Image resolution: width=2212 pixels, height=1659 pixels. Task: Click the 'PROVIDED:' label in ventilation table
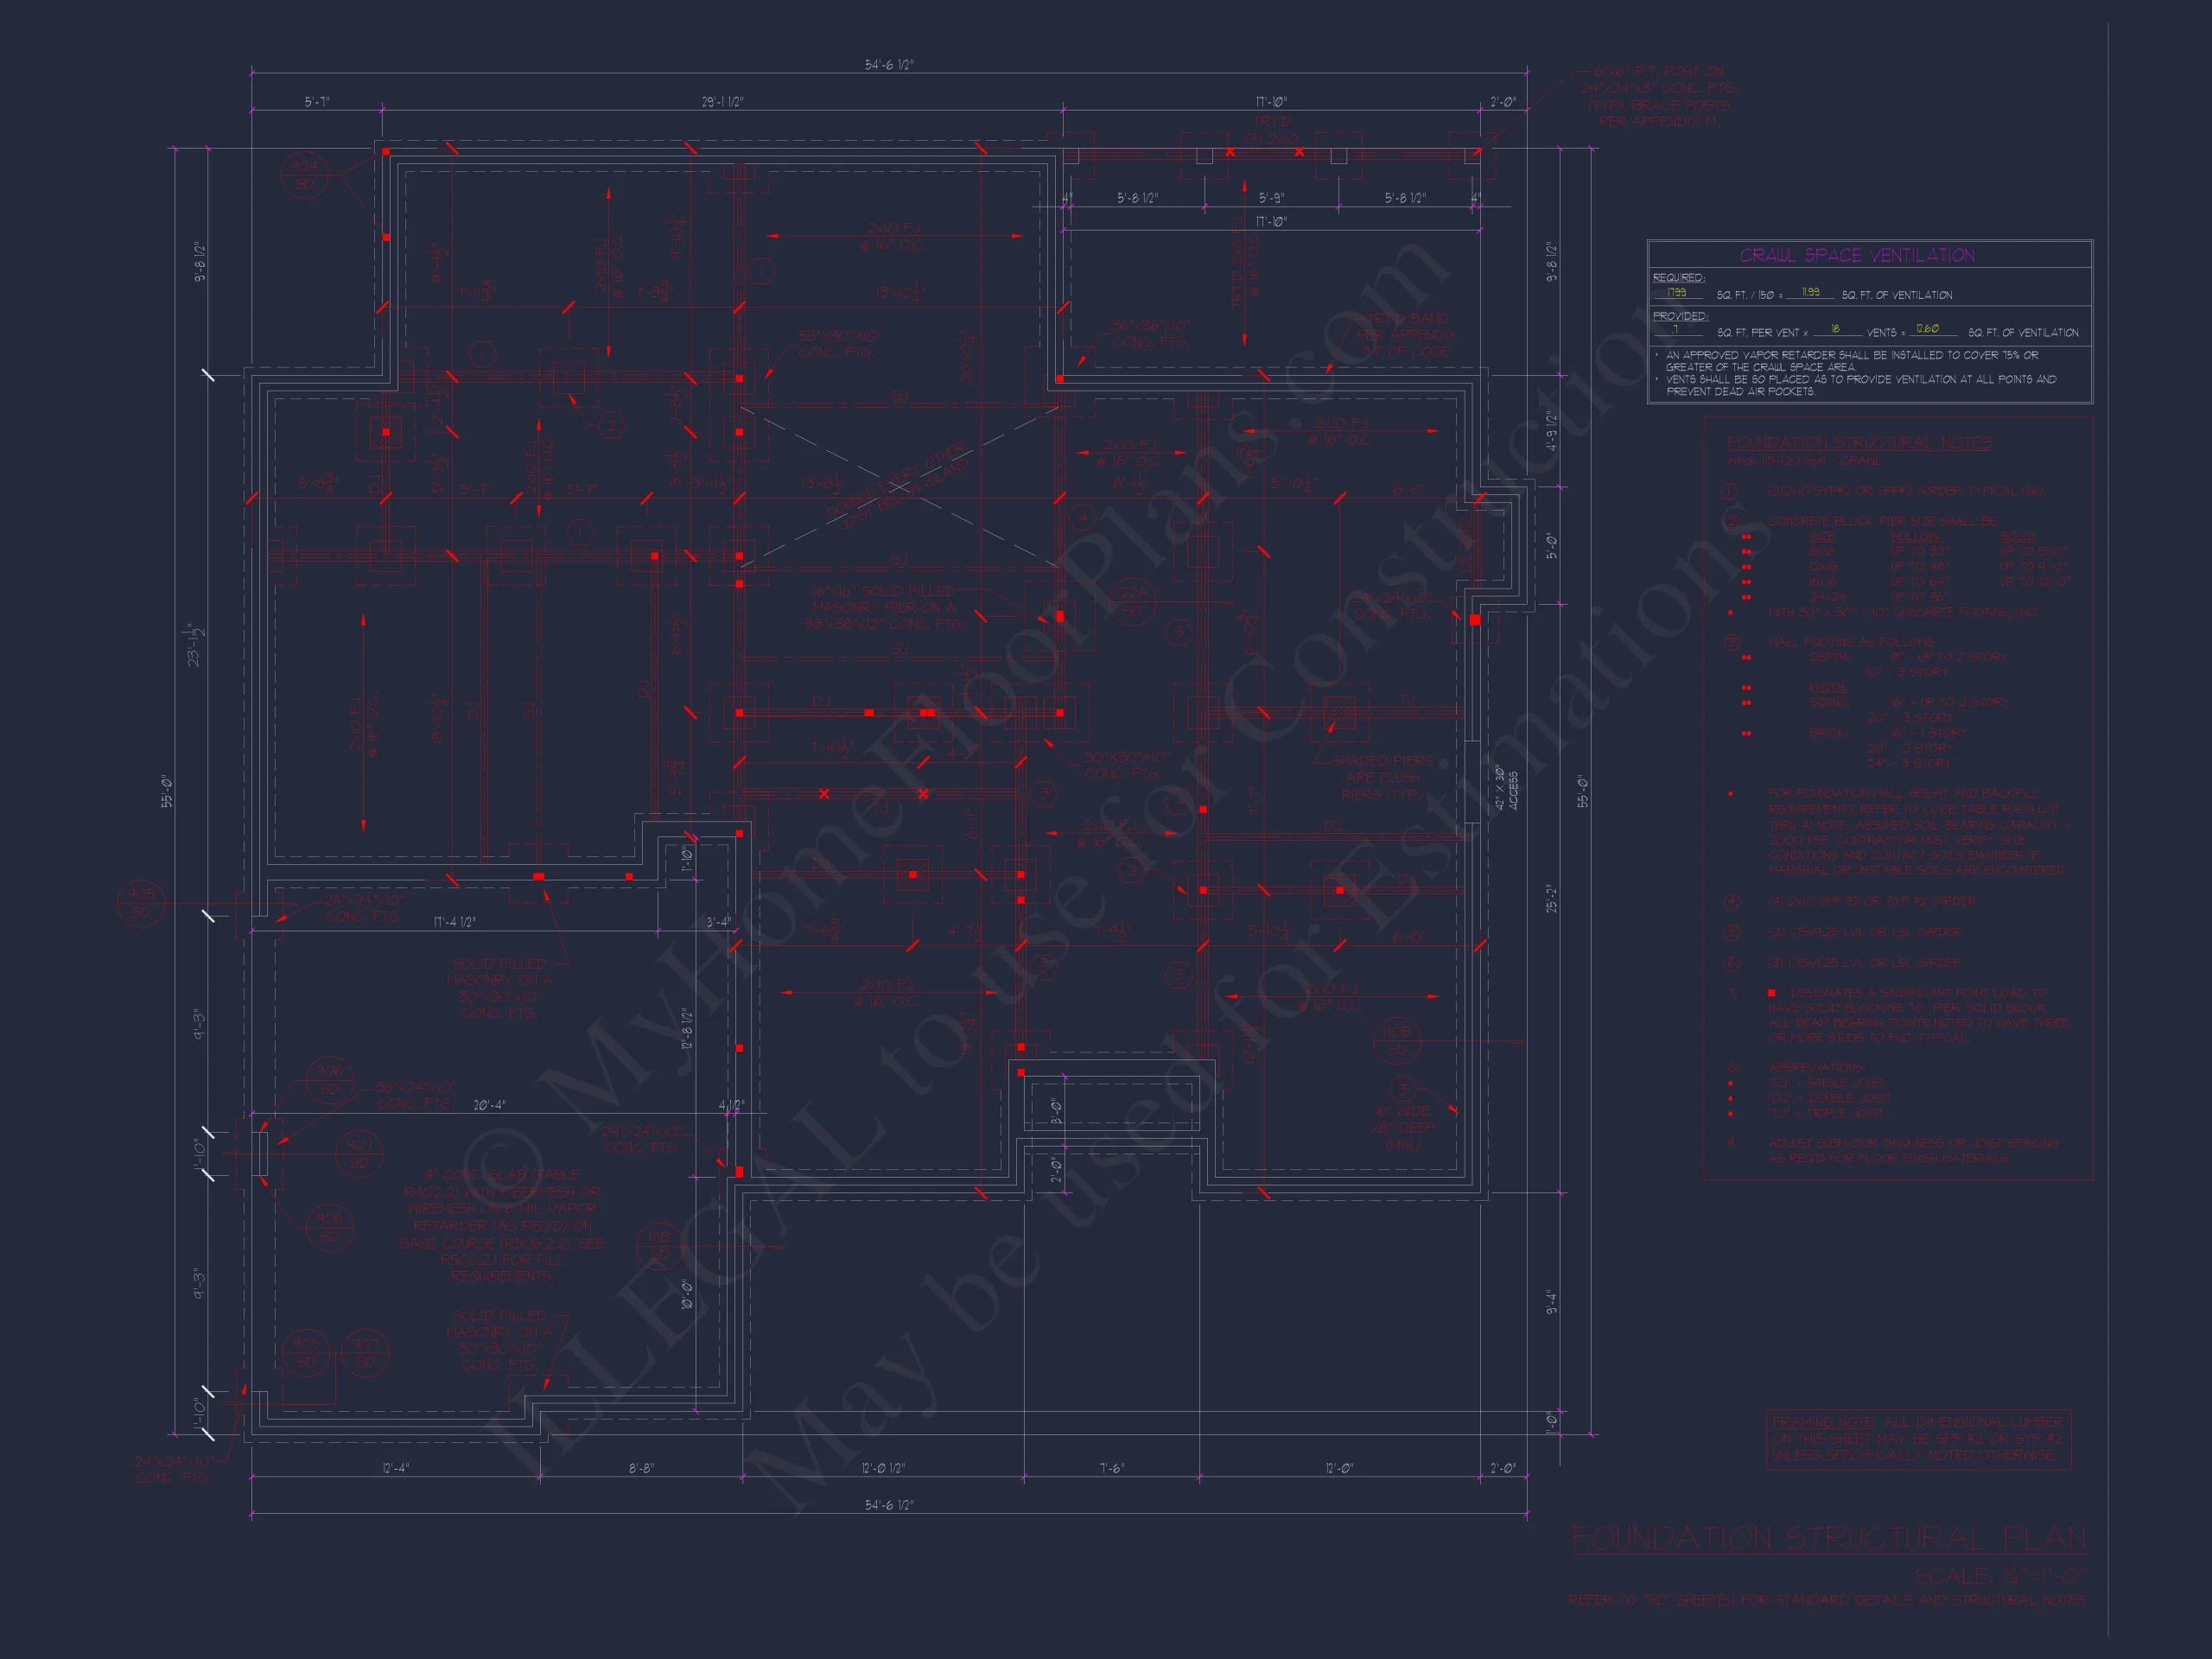point(1680,316)
